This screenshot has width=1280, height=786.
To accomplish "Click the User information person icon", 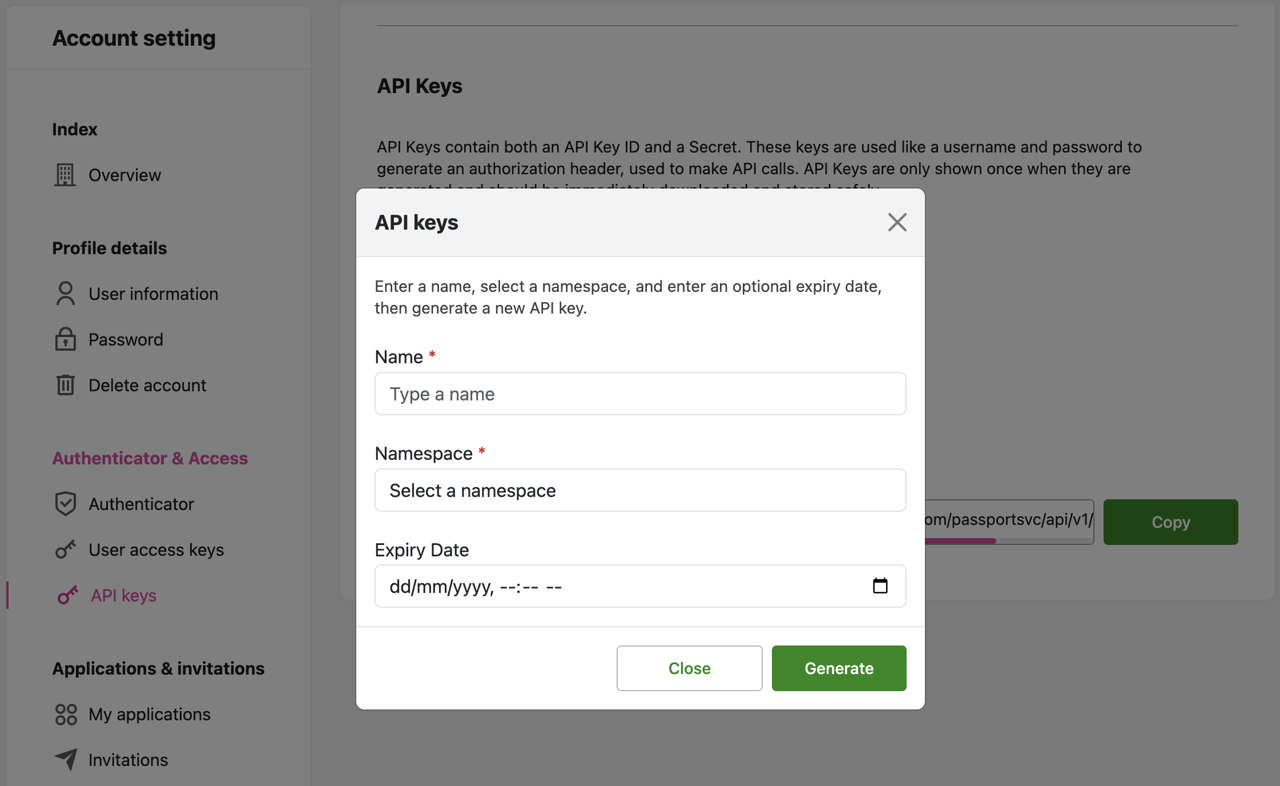I will 65,294.
